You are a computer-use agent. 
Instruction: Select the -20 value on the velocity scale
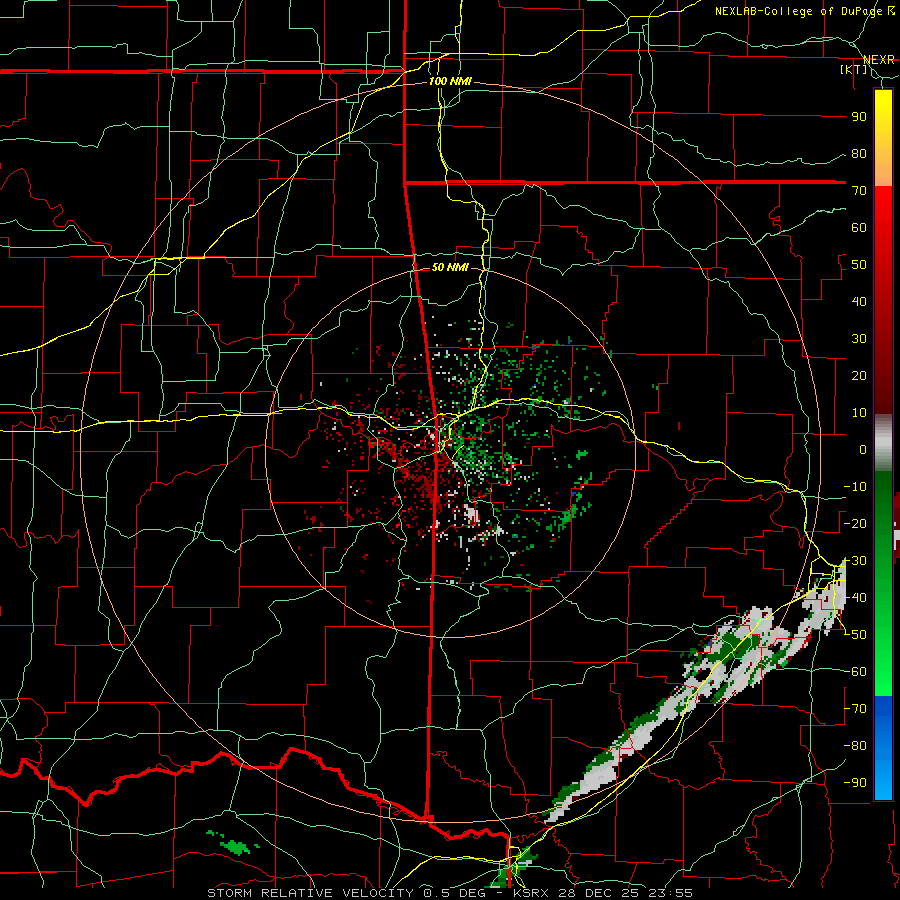pyautogui.click(x=855, y=524)
